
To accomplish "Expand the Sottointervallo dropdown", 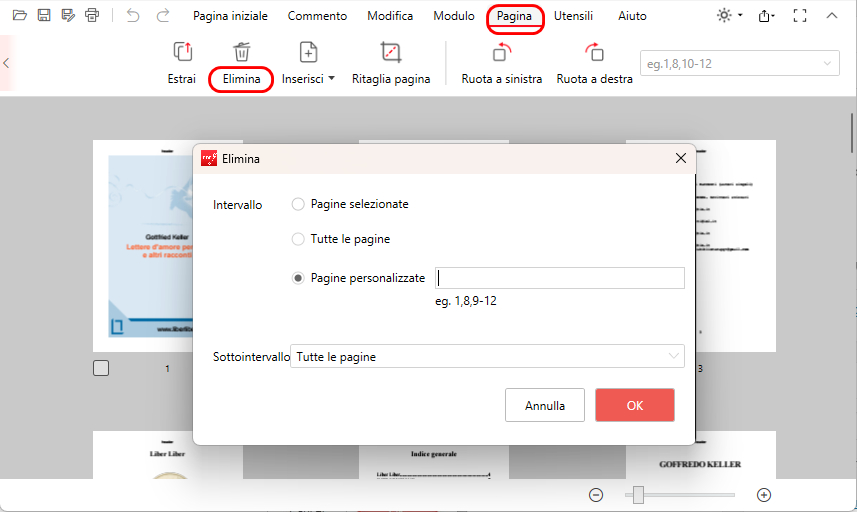I will click(487, 356).
